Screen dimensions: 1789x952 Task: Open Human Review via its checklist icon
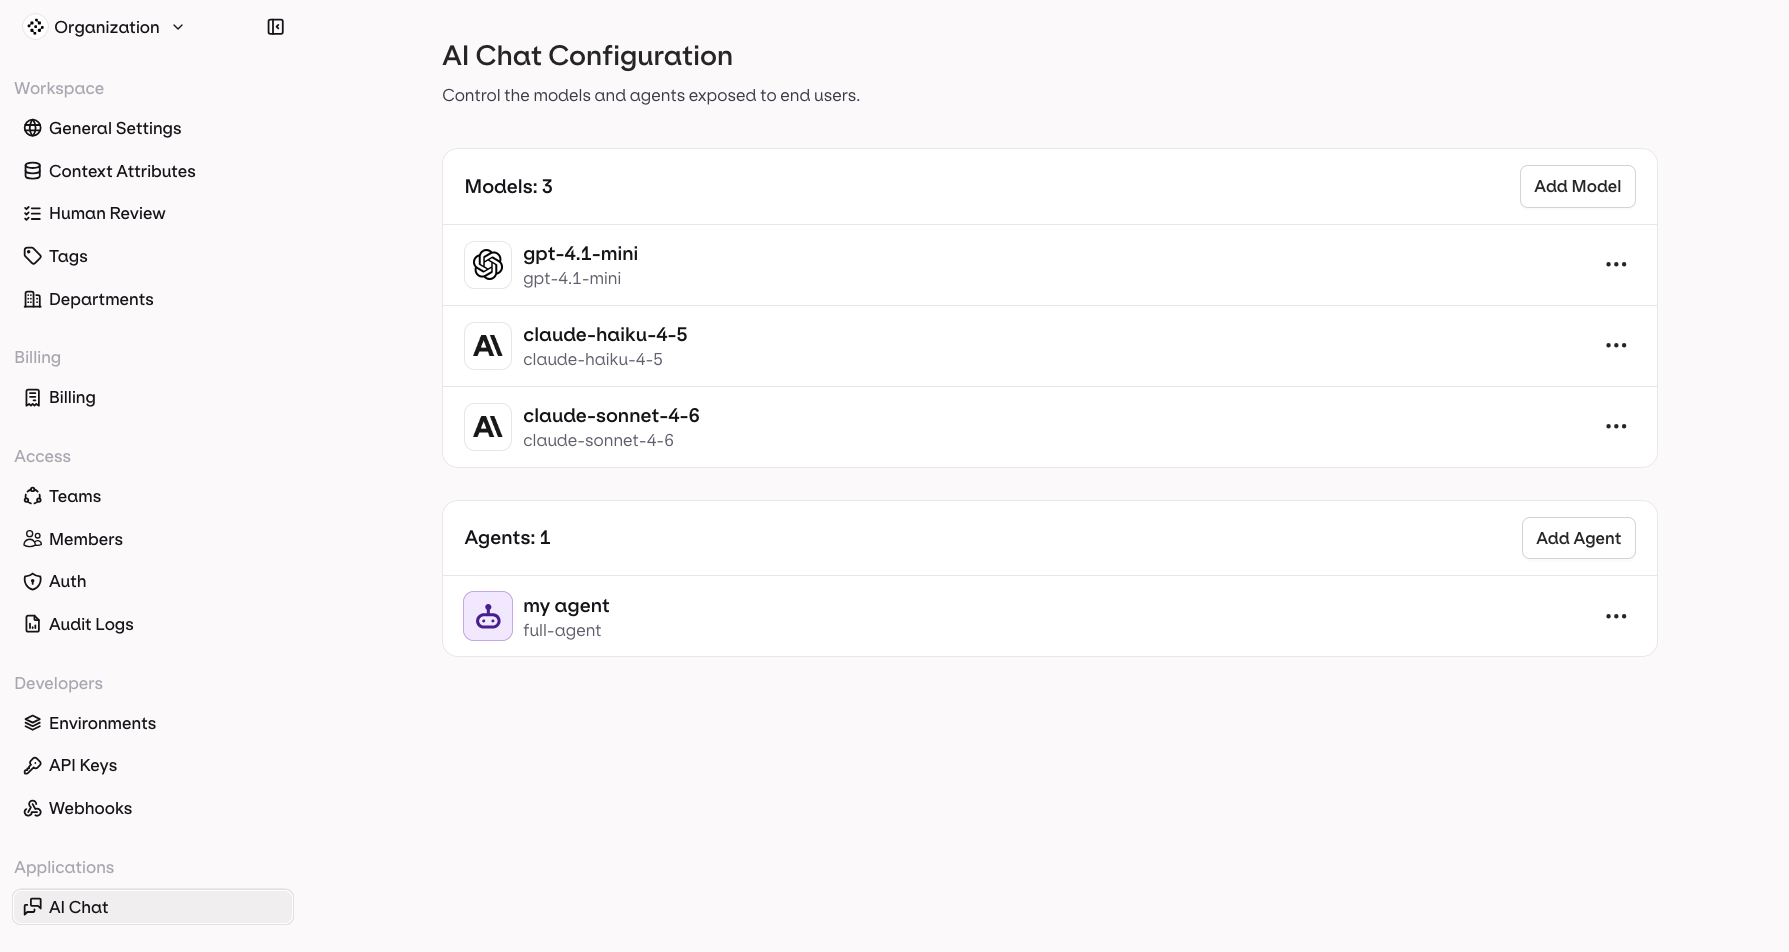tap(33, 213)
